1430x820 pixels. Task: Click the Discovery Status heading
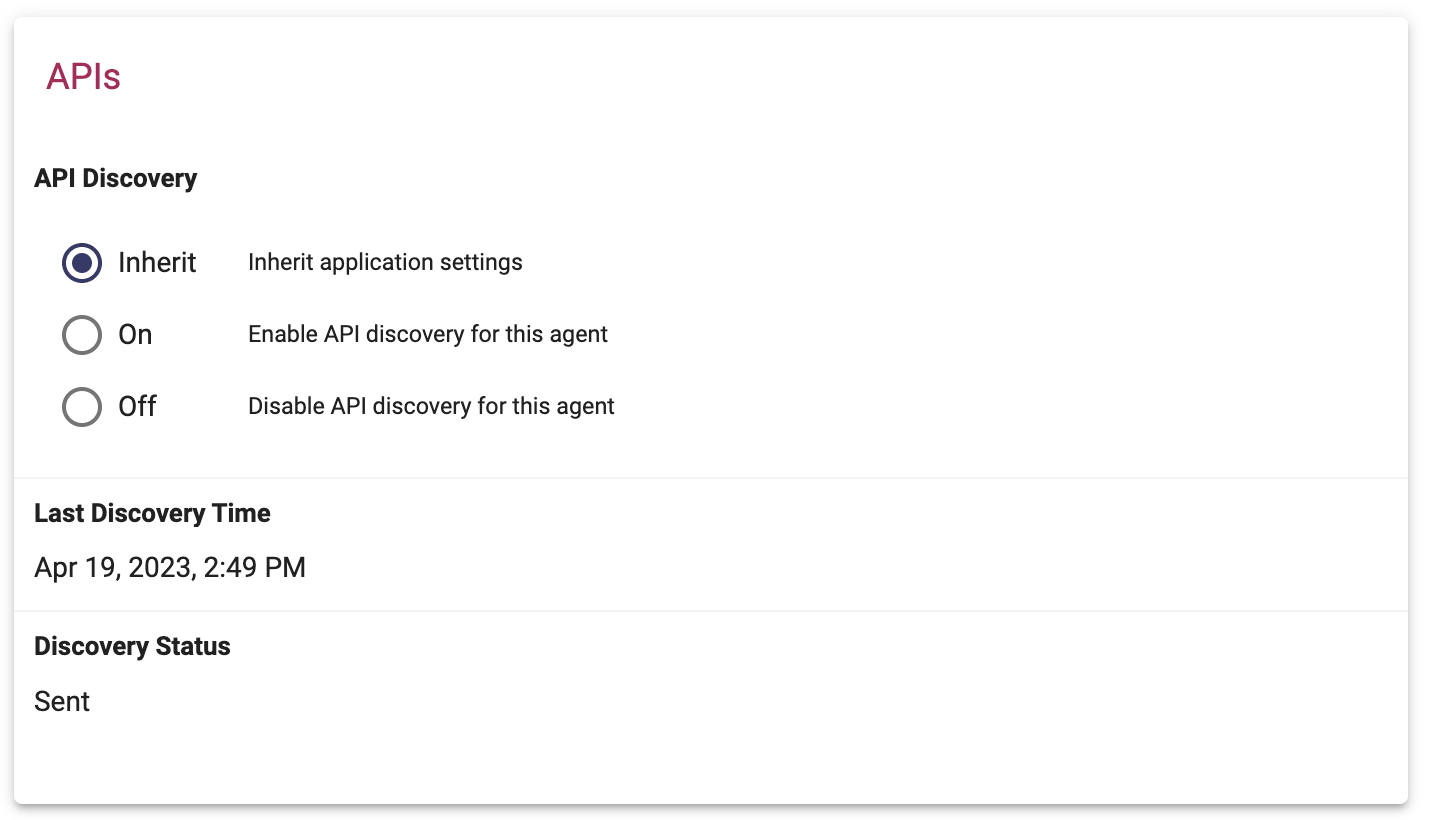[132, 647]
